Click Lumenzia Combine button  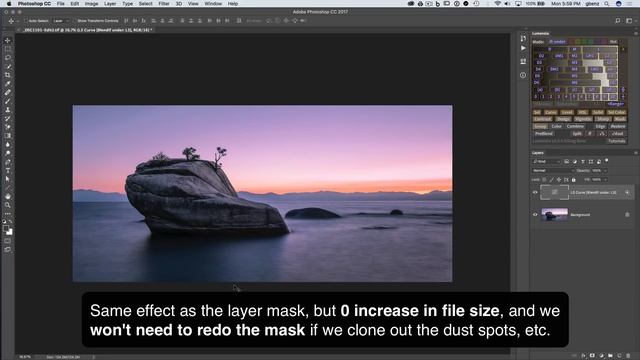pyautogui.click(x=576, y=127)
